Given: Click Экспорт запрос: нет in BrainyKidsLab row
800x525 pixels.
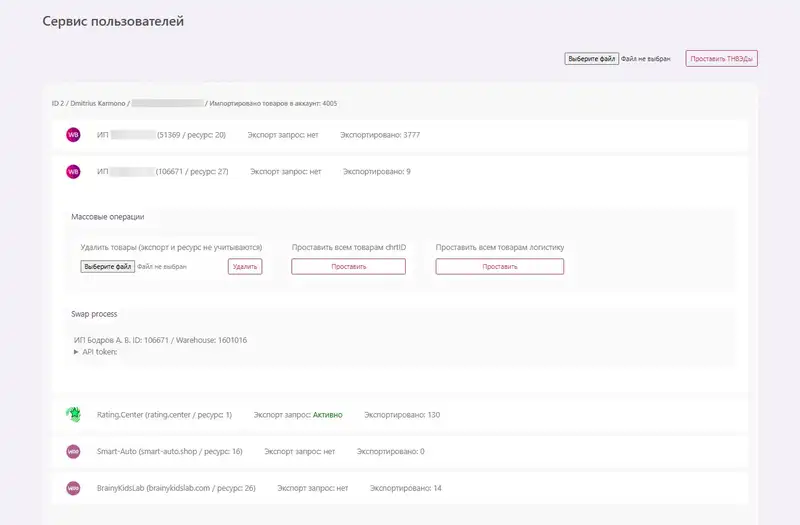Looking at the screenshot, I should click(313, 488).
